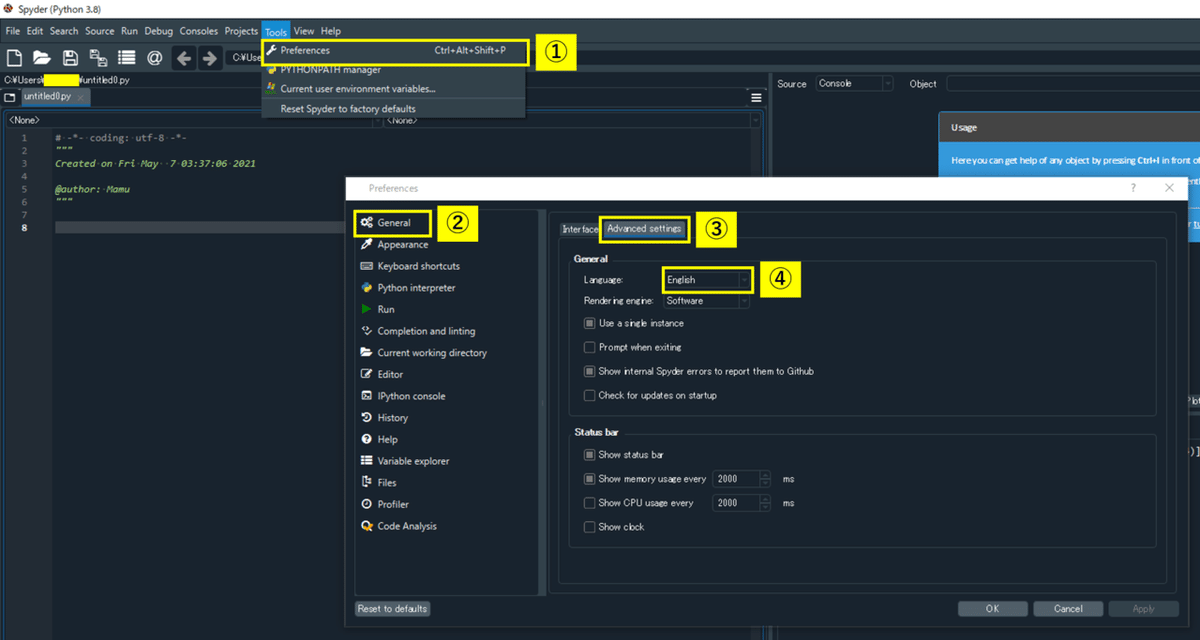Open the General section in Preferences sidebar
Image resolution: width=1200 pixels, height=640 pixels.
395,223
